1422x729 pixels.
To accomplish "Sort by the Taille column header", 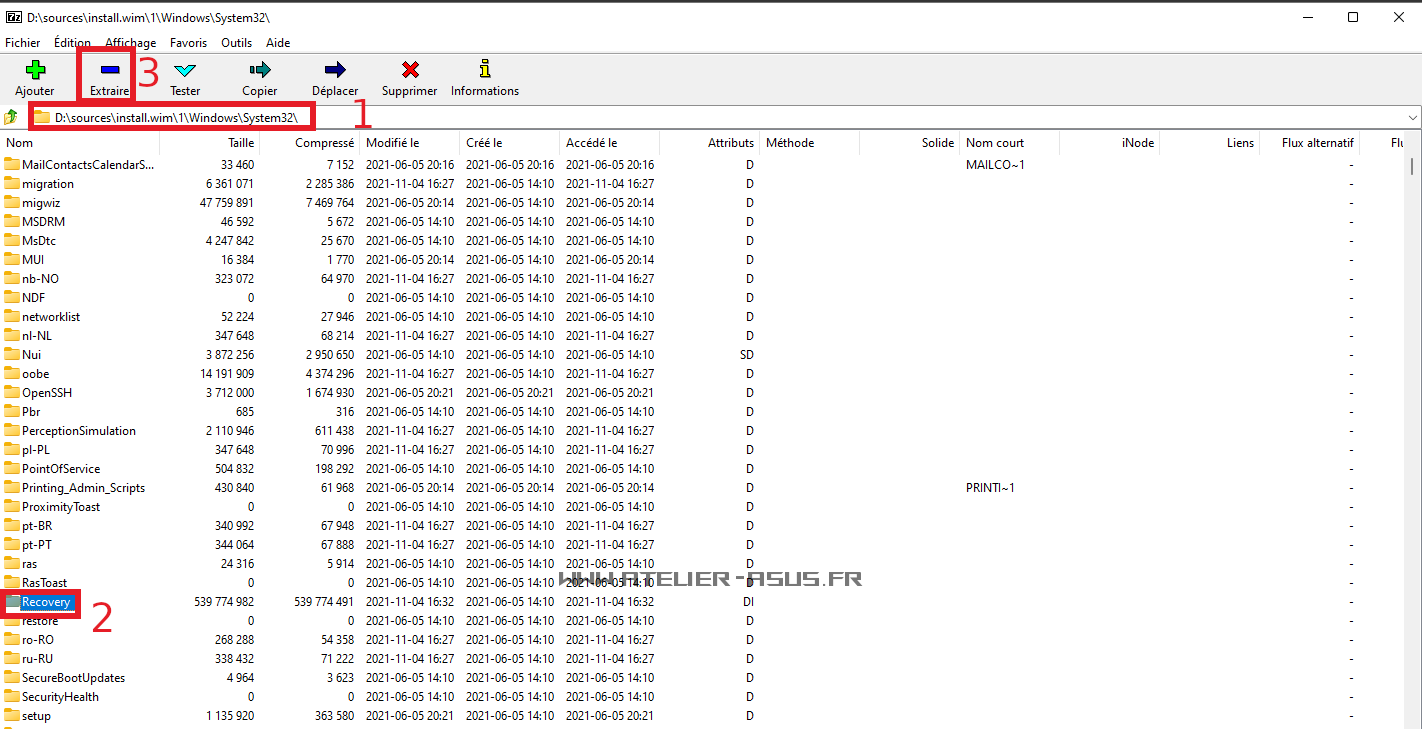I will coord(240,143).
